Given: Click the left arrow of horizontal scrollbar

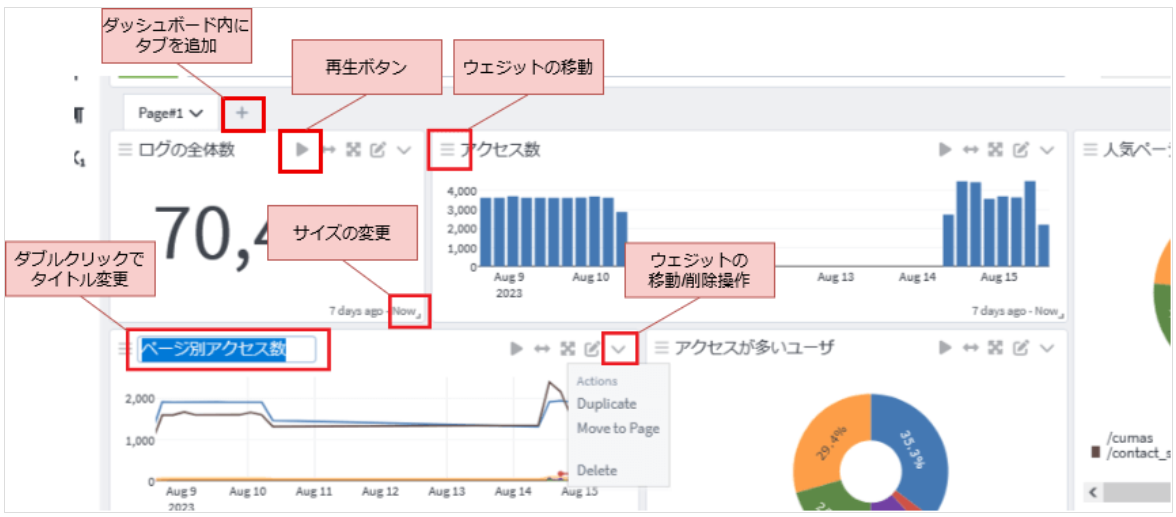Looking at the screenshot, I should (x=1095, y=492).
